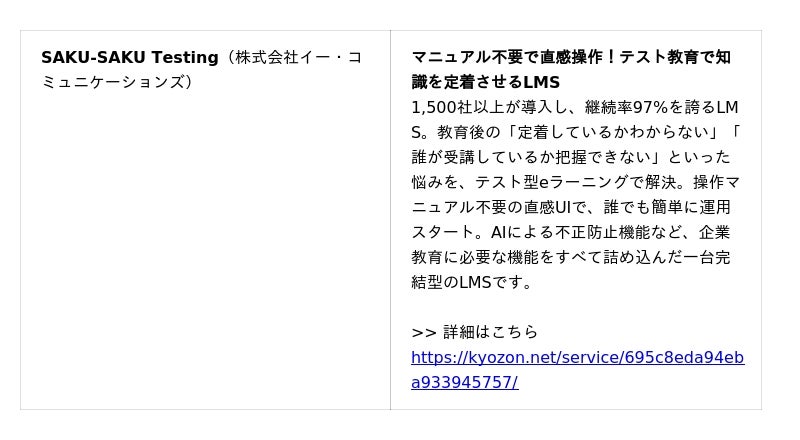Click the bold 識を定着させるLMS heading line
800x440 pixels.
485,82
